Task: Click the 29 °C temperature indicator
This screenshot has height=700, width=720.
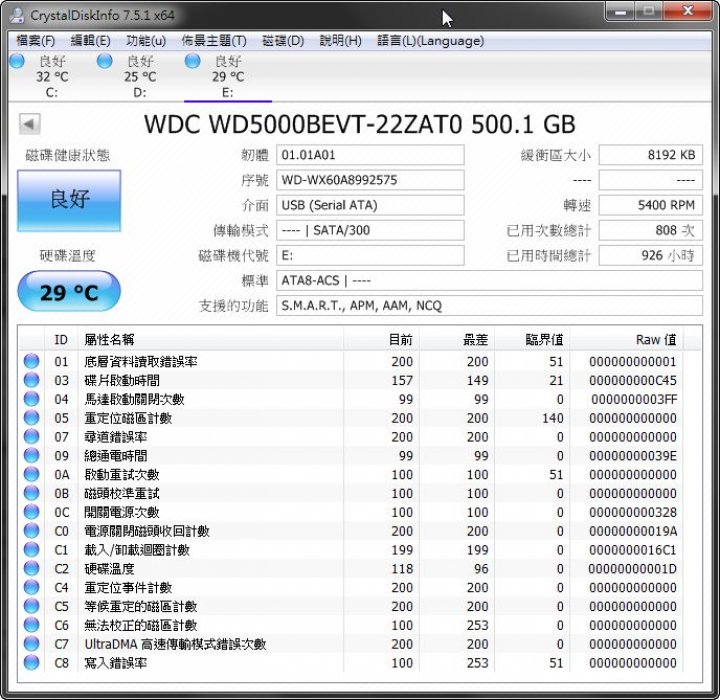Action: 69,292
